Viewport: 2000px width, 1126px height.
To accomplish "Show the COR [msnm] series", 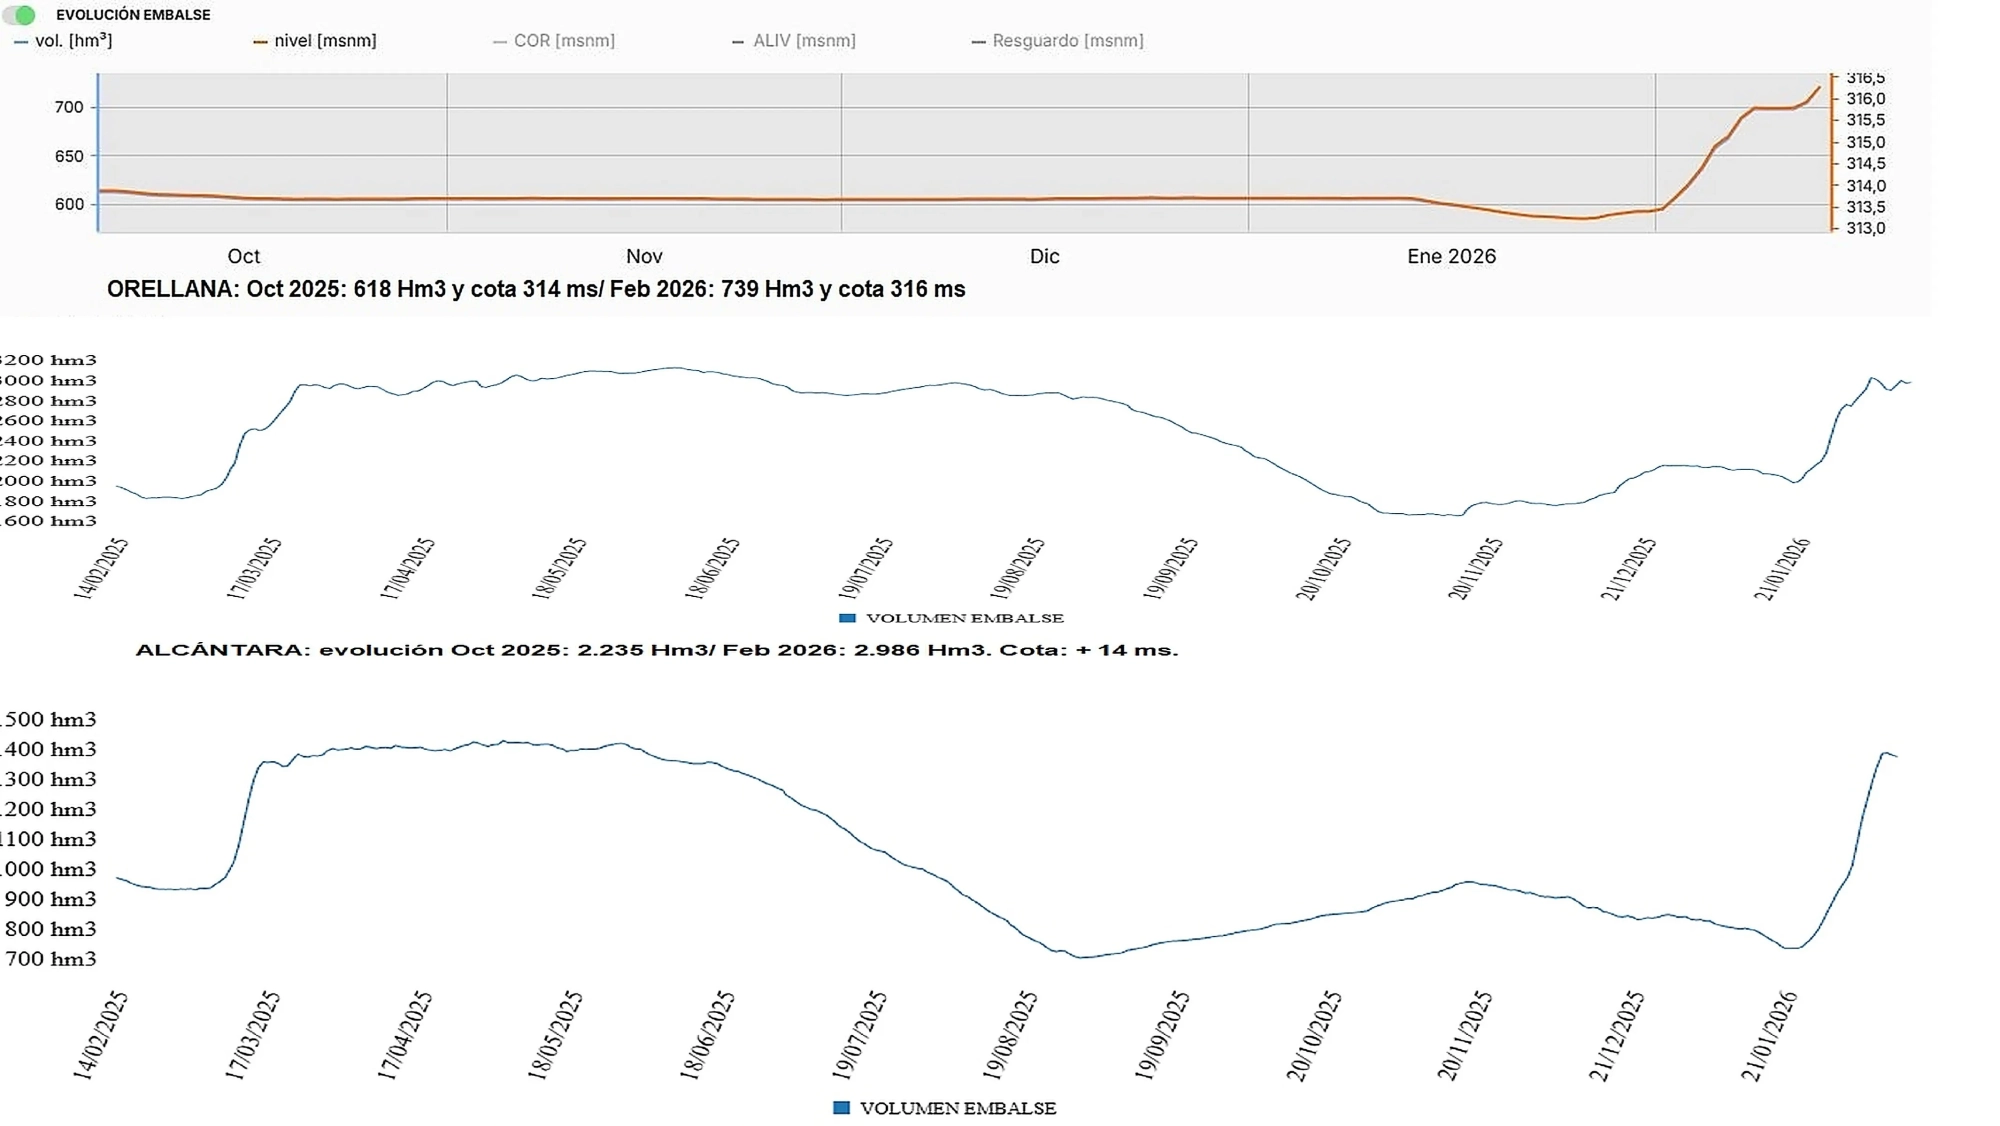I will [554, 41].
